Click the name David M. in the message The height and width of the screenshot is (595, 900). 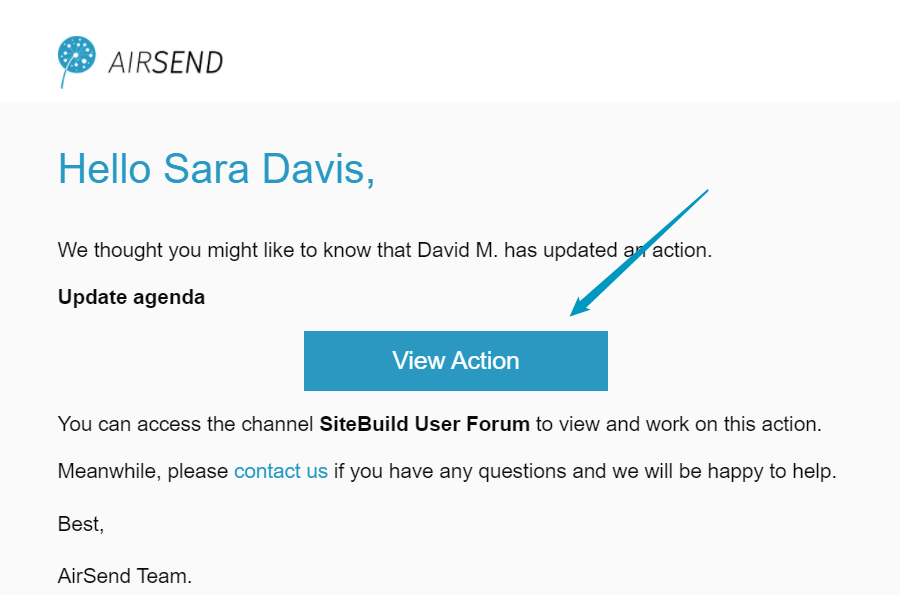coord(457,250)
